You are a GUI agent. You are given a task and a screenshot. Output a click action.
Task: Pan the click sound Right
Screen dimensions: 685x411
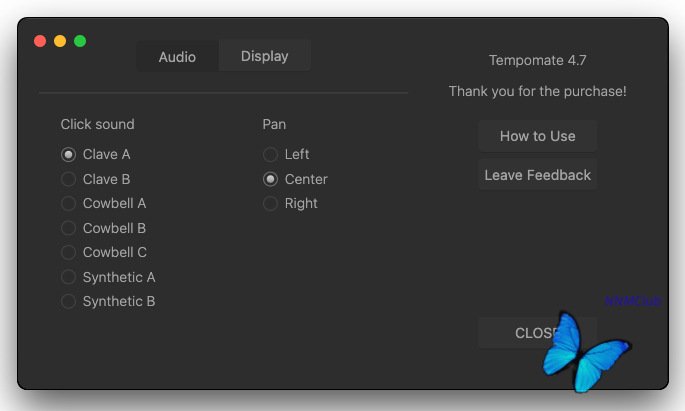coord(271,204)
